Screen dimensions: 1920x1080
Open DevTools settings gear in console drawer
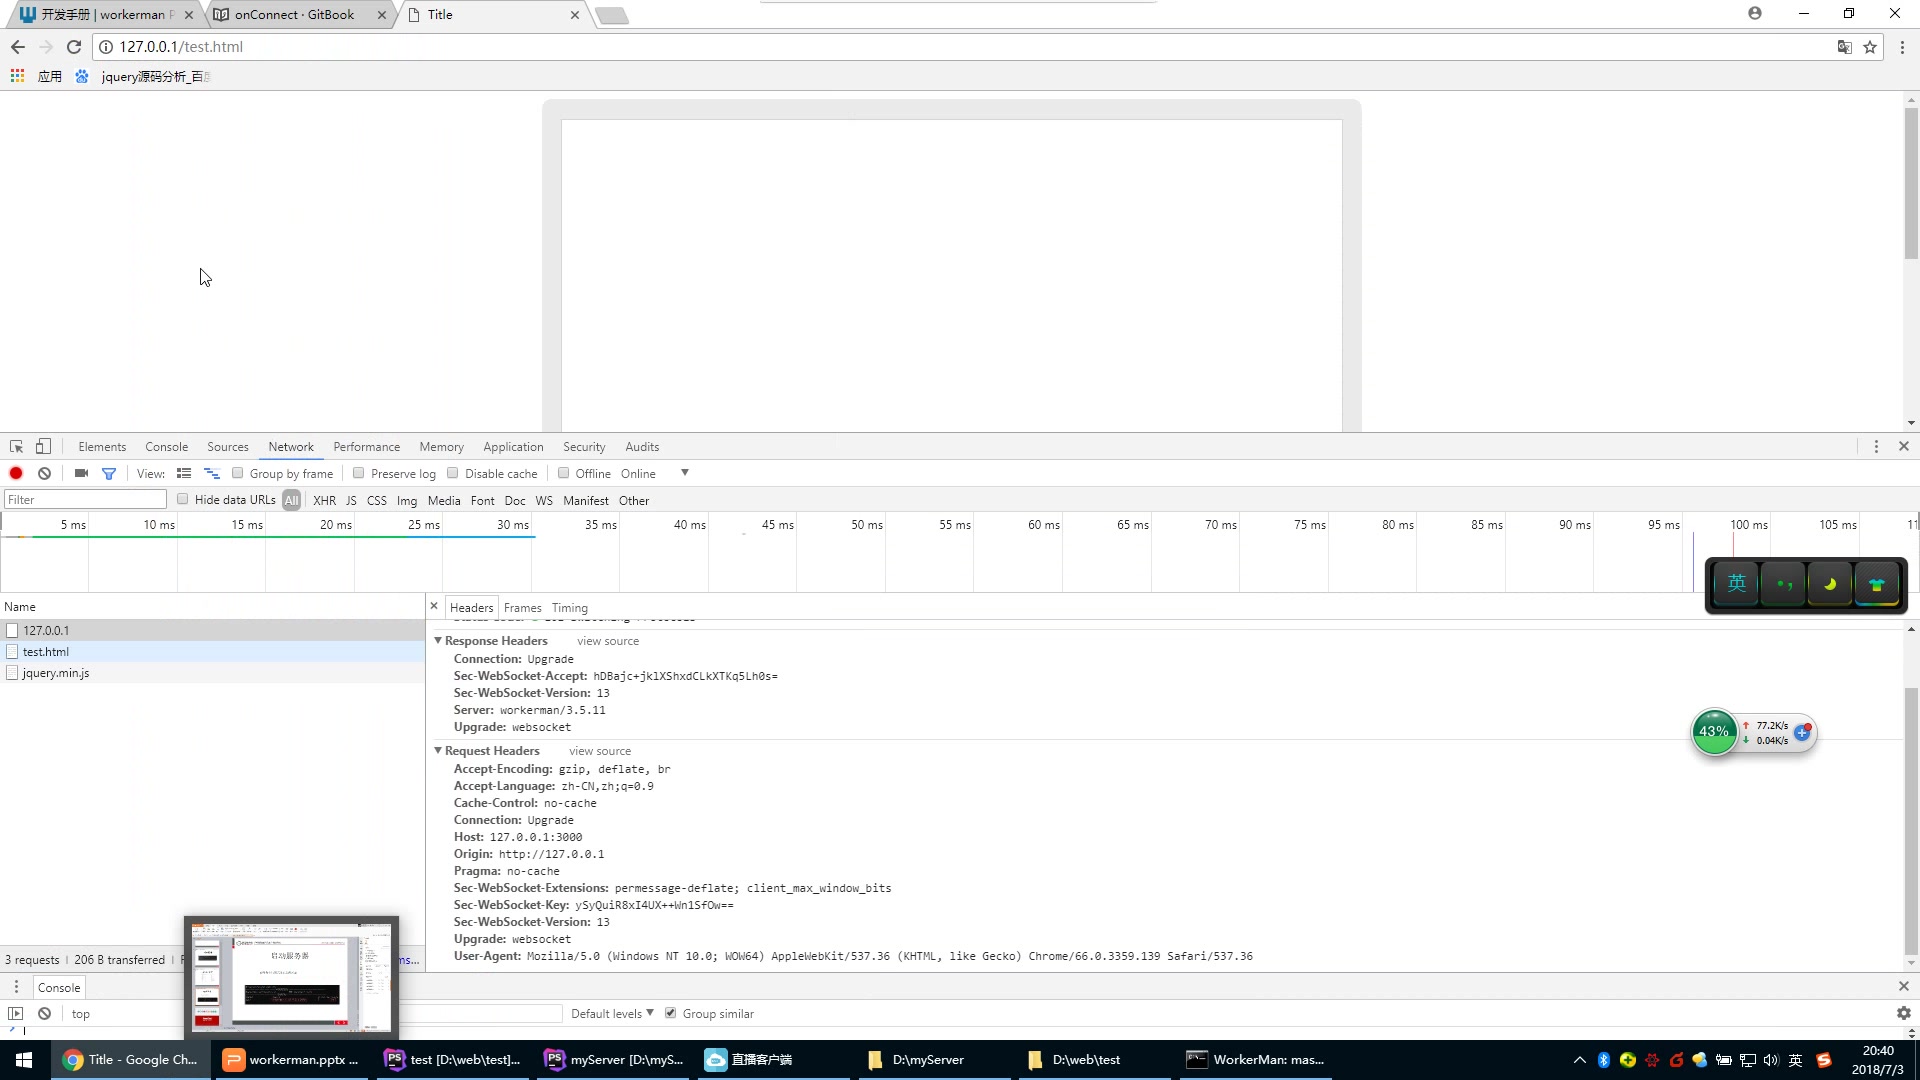(1904, 1013)
